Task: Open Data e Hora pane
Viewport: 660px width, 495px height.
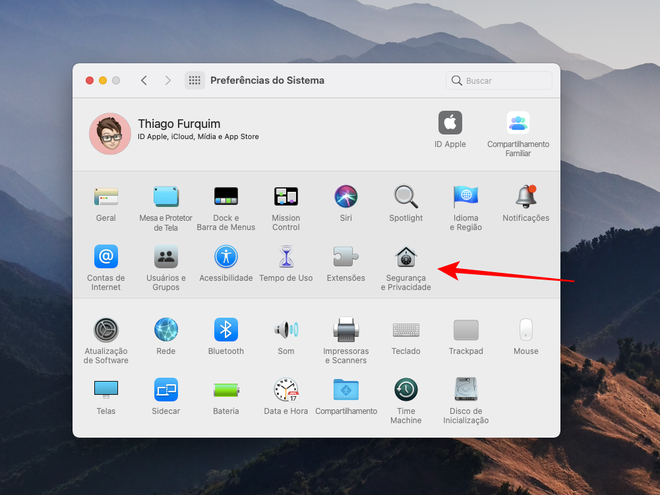Action: (x=286, y=389)
